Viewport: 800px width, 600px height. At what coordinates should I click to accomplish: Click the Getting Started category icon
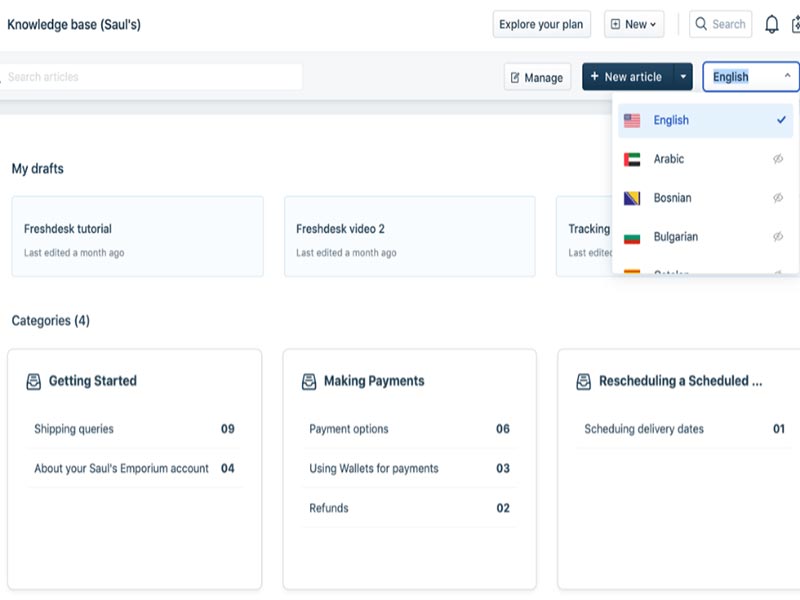(34, 380)
